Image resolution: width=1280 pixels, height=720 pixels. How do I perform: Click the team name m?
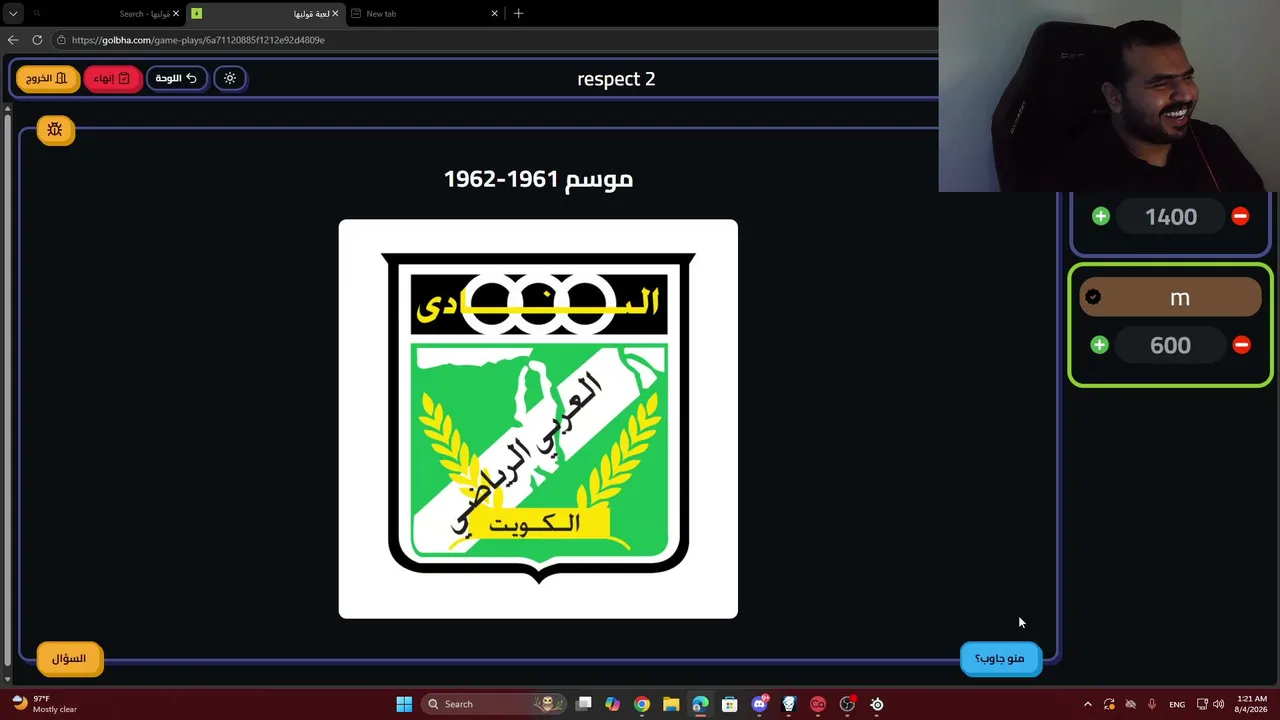(1180, 298)
